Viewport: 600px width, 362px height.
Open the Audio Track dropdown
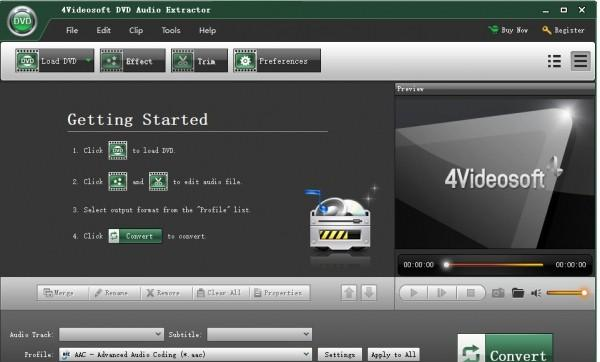[x=111, y=334]
